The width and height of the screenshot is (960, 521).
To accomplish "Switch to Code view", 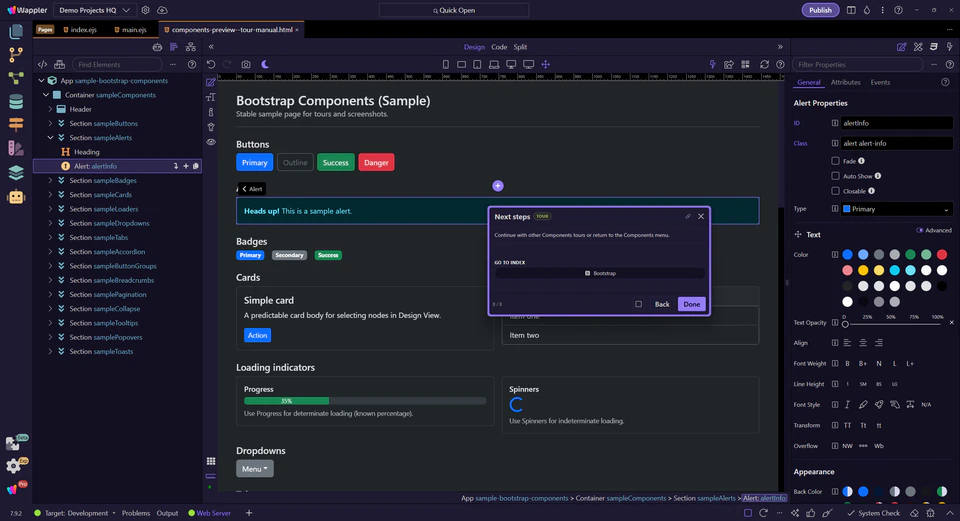I will 499,47.
